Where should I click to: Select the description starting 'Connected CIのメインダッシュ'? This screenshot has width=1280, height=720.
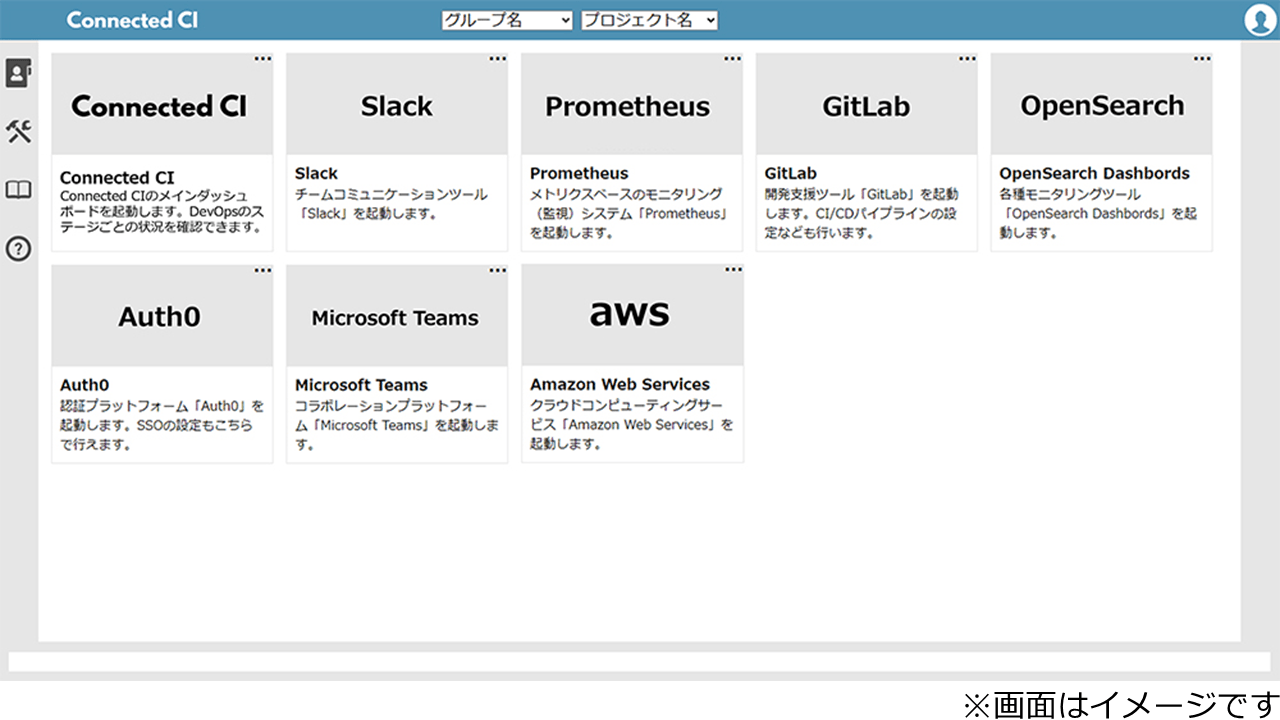coord(160,212)
